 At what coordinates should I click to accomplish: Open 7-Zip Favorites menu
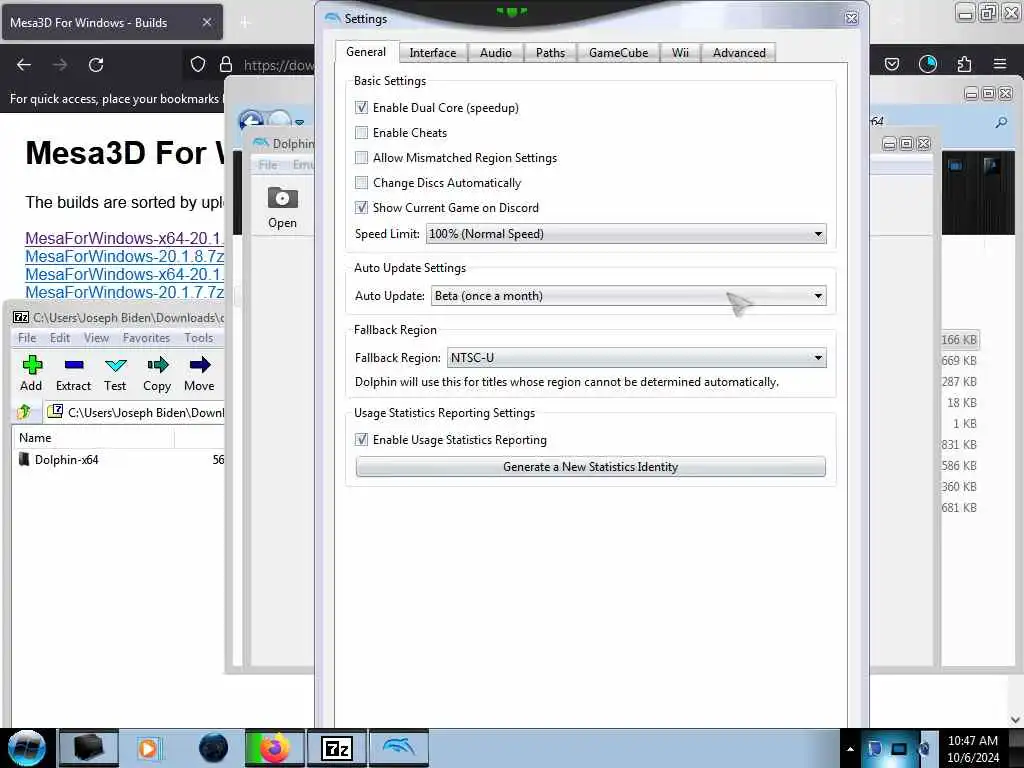pos(146,338)
